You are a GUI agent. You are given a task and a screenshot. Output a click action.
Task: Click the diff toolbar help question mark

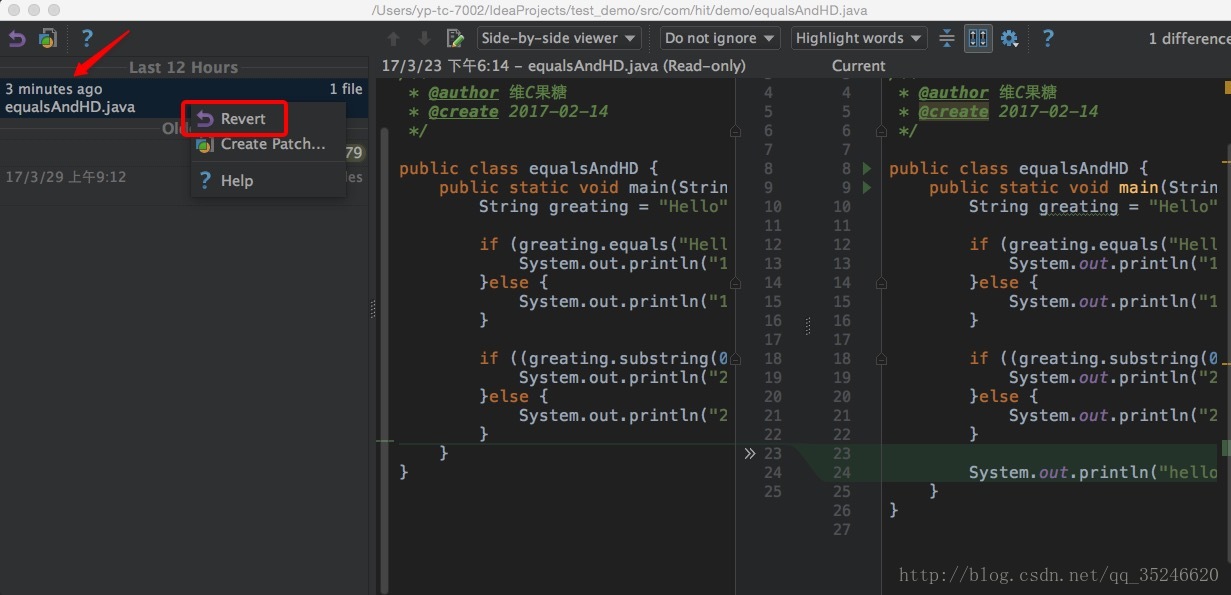coord(1047,38)
